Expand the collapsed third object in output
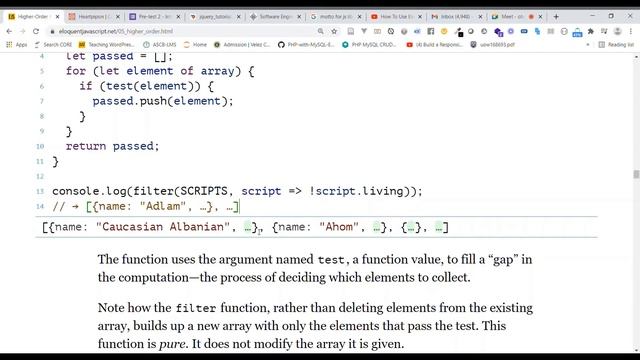Viewport: 640px width, 360px height. coord(411,227)
